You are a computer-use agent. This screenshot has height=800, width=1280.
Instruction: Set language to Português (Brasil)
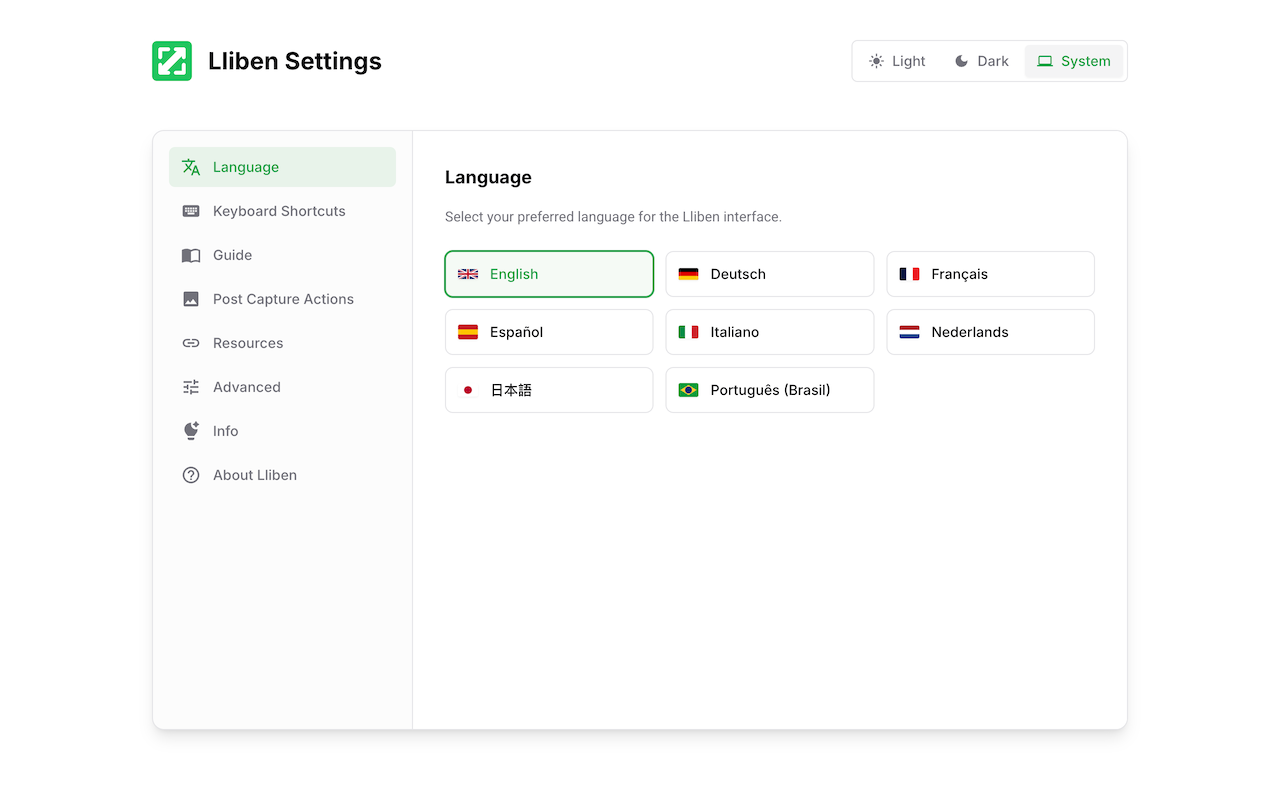tap(769, 390)
